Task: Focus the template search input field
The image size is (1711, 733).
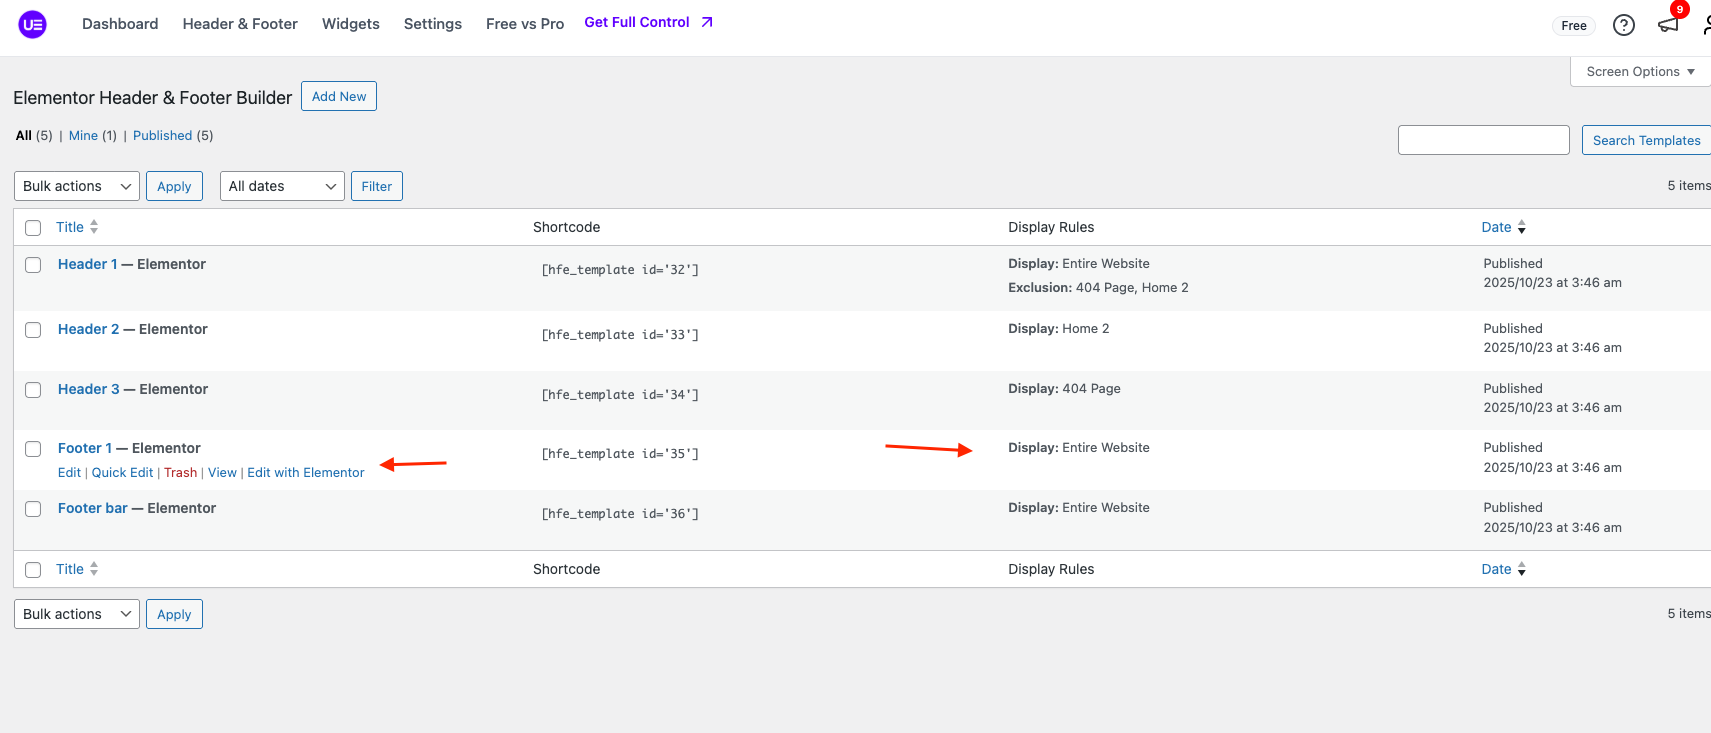Action: tap(1483, 140)
